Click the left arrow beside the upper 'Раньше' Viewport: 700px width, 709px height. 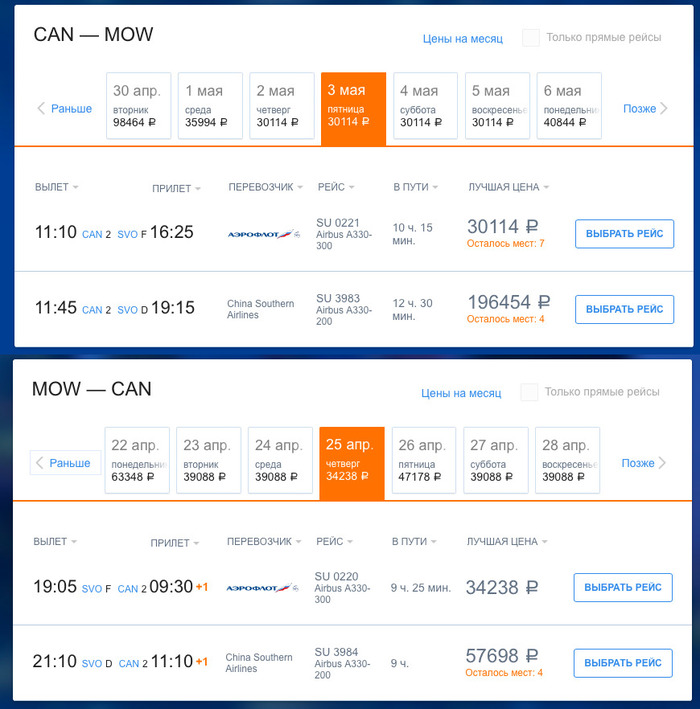pyautogui.click(x=41, y=108)
